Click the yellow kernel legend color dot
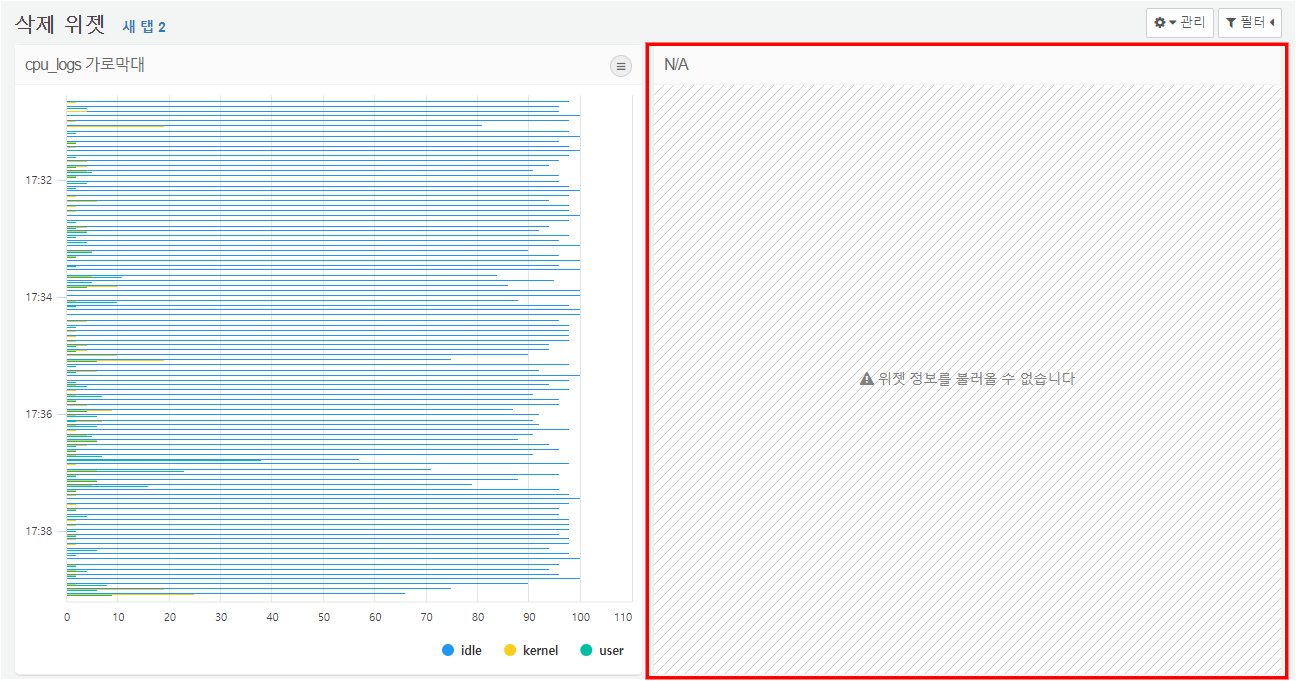 pos(510,650)
